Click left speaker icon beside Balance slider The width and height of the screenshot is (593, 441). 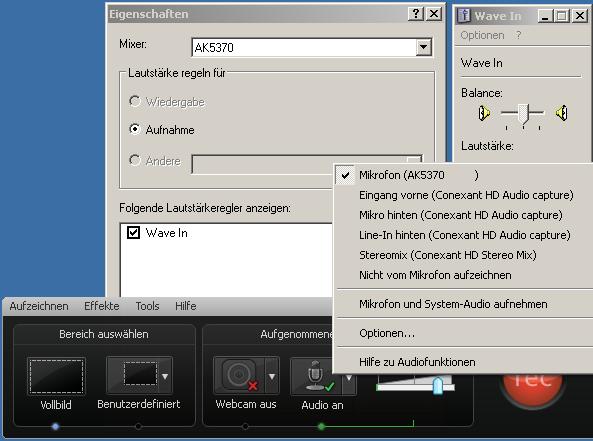click(x=484, y=113)
